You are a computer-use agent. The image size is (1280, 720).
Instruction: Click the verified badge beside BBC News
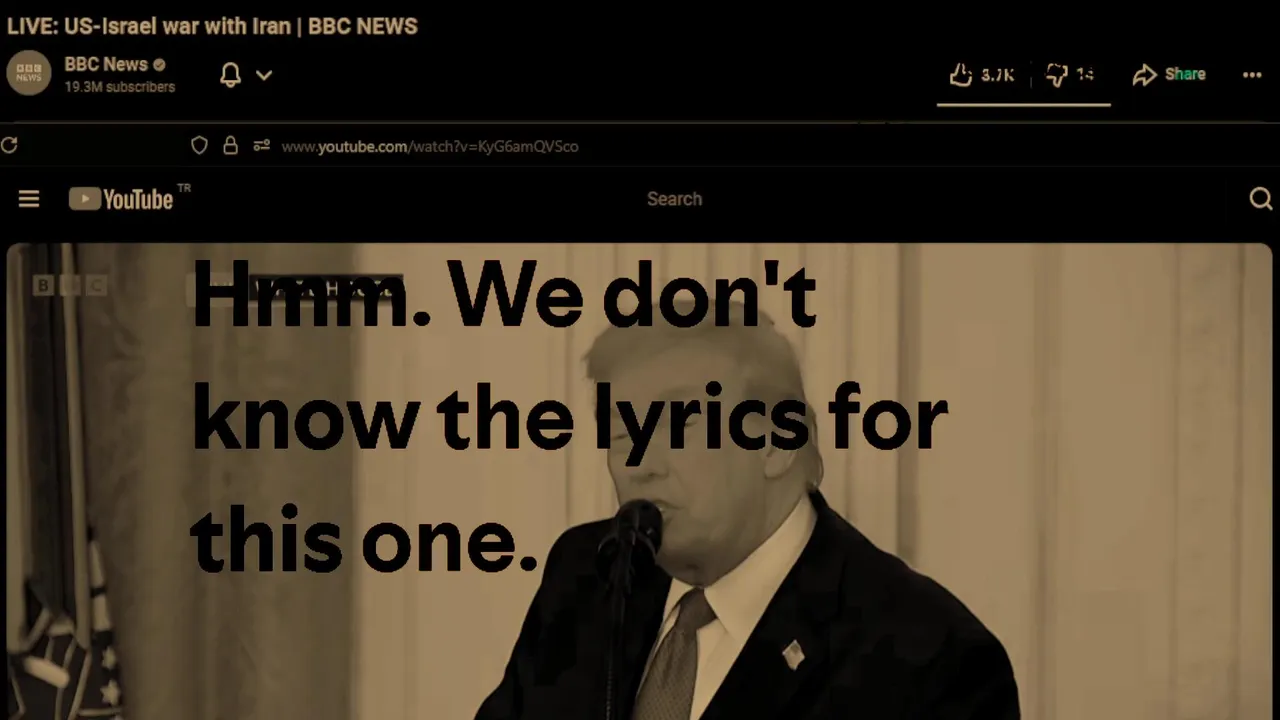(159, 64)
